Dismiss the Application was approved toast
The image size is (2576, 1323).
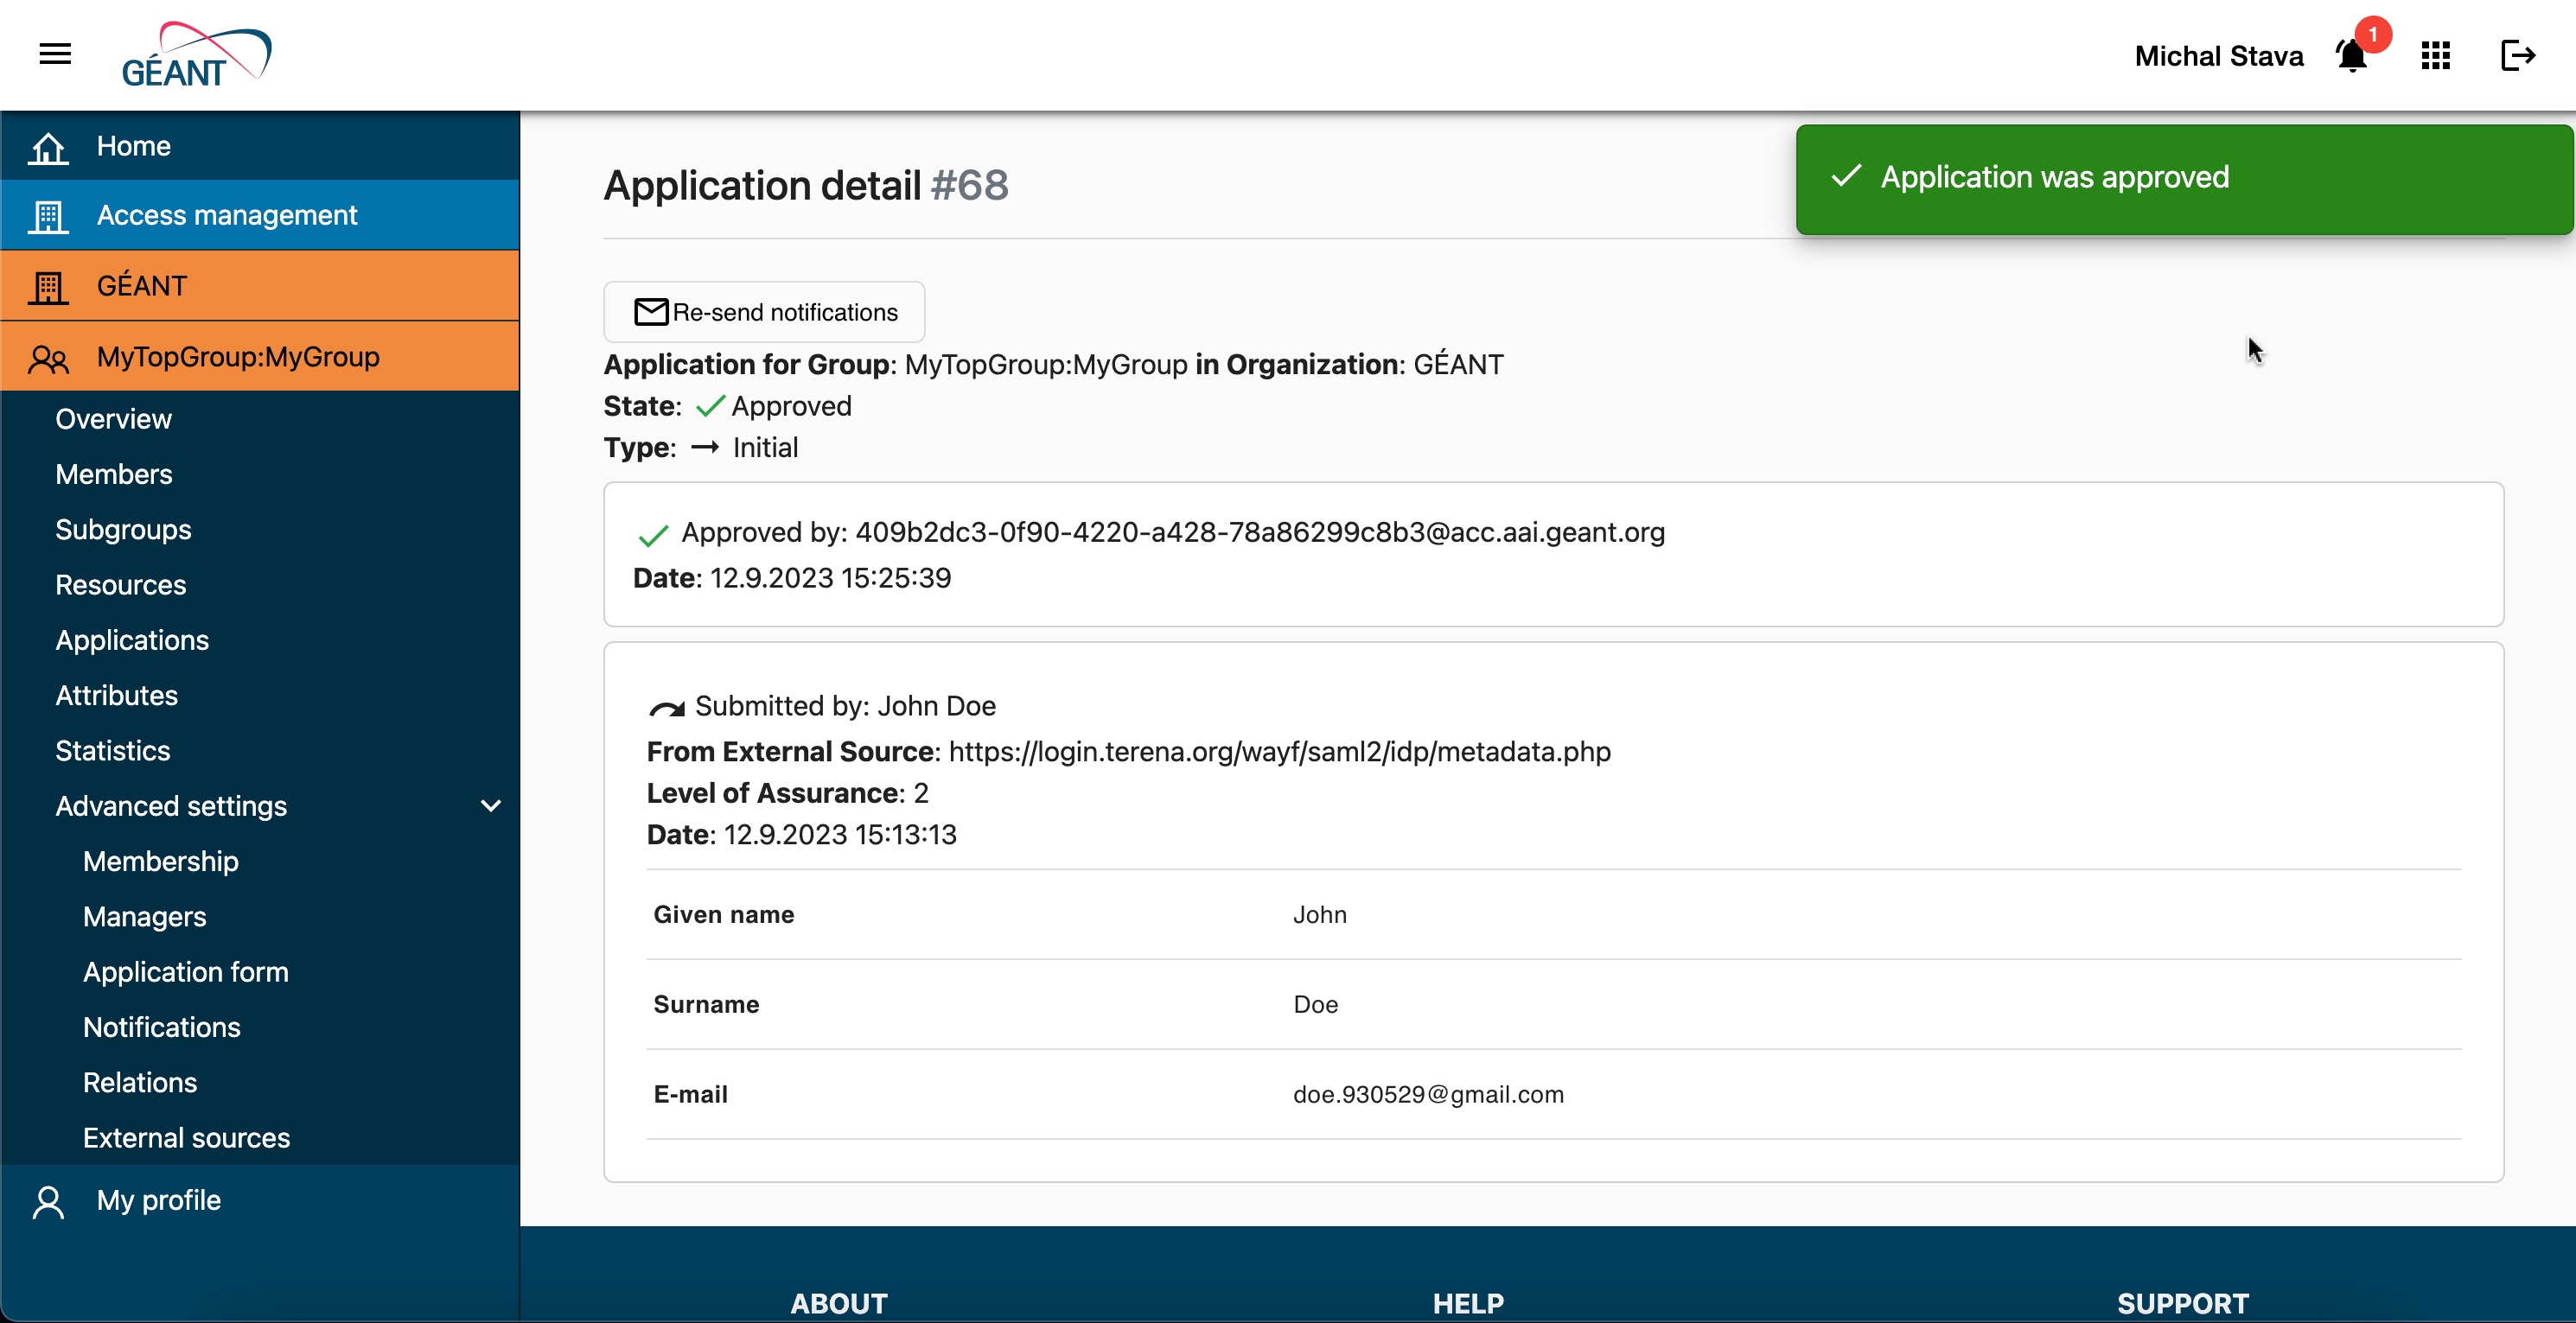2184,179
